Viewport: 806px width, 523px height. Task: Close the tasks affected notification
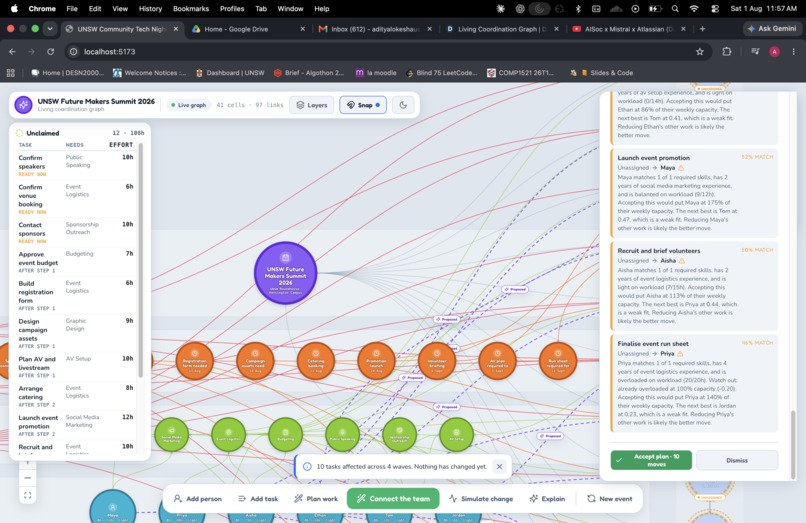499,466
